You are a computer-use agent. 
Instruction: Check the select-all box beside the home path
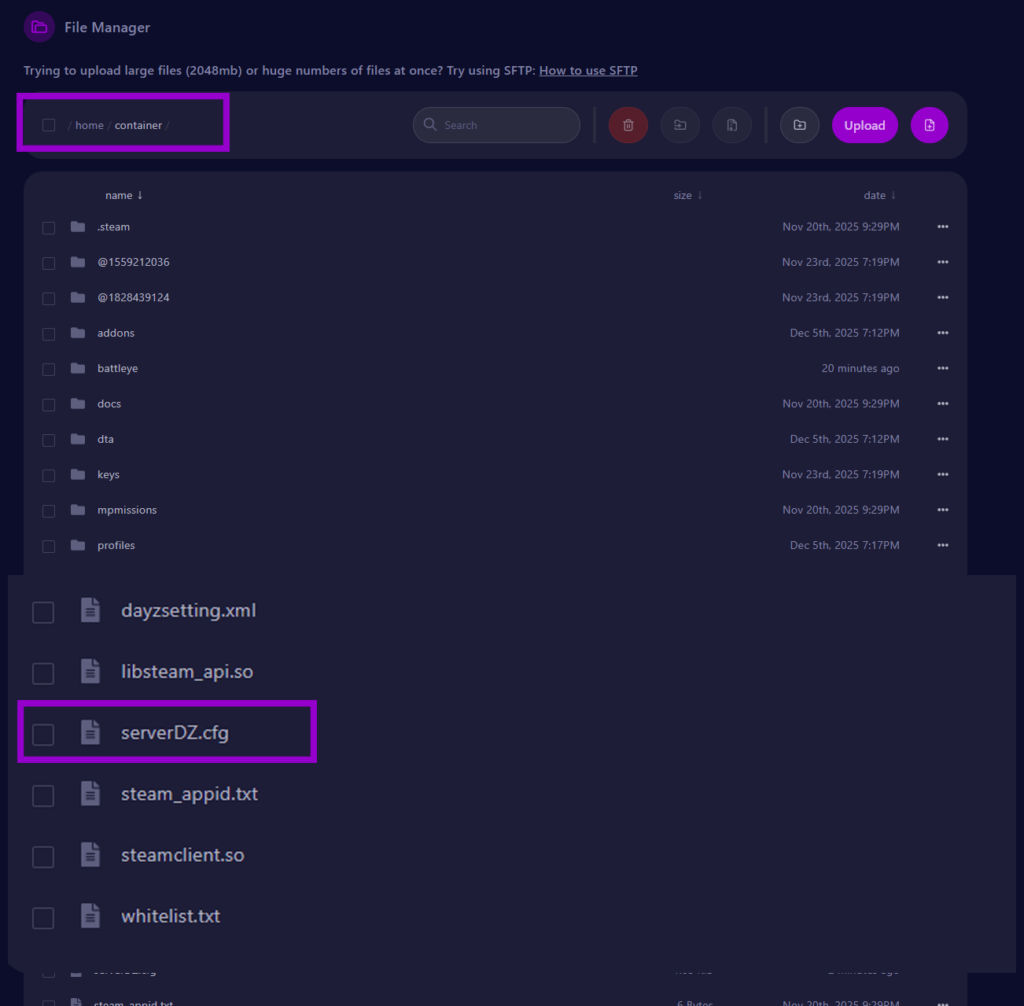48,125
